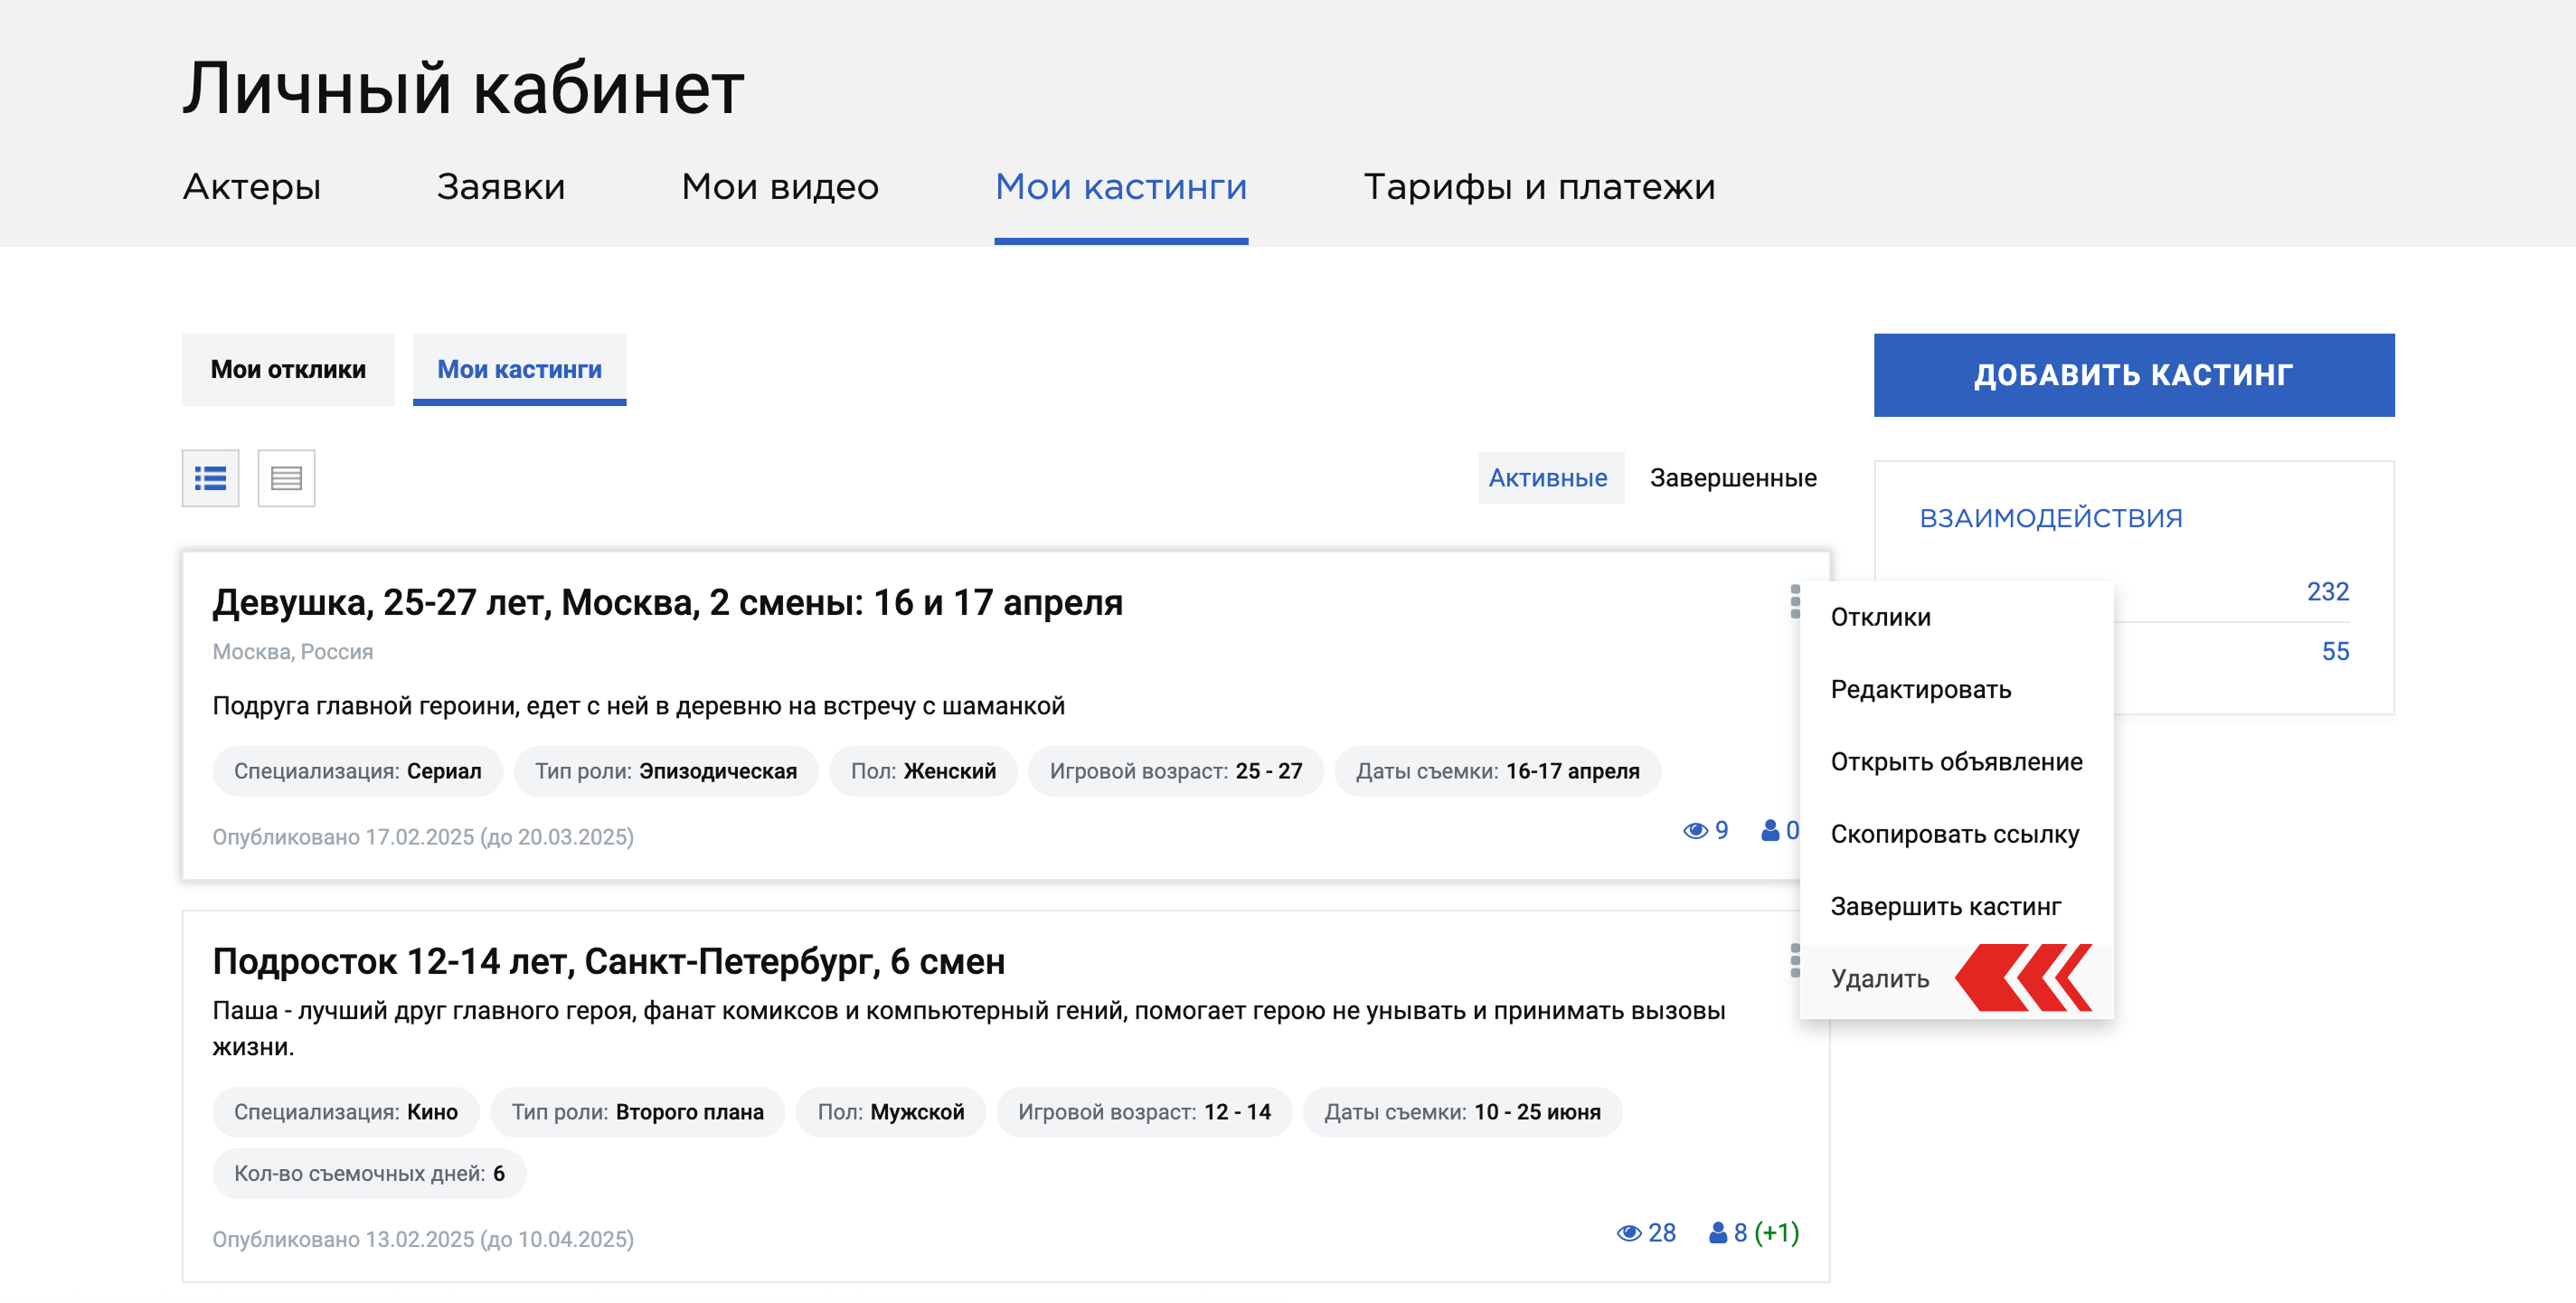Click ВЗАИМОДЕЙСТВИЯ panel heading

coord(2051,518)
